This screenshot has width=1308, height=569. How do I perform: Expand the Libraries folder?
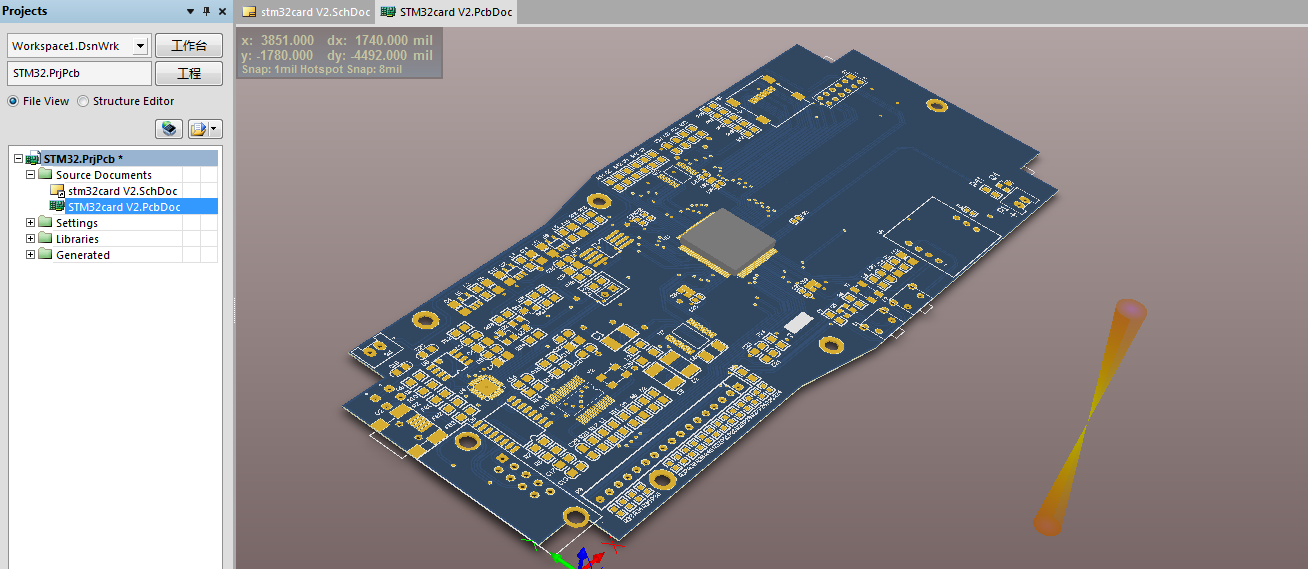(x=31, y=239)
